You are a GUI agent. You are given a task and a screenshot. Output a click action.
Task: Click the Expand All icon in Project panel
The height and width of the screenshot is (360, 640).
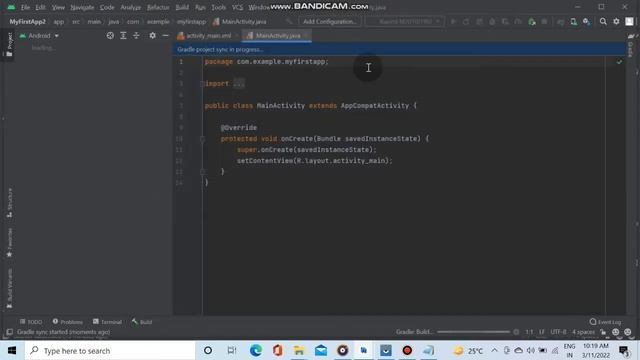click(x=123, y=36)
